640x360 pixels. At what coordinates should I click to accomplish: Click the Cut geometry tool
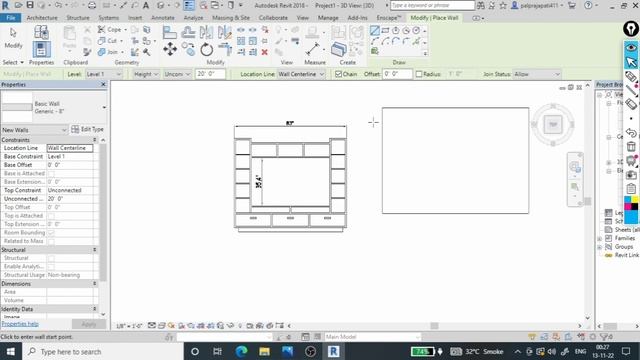[109, 41]
